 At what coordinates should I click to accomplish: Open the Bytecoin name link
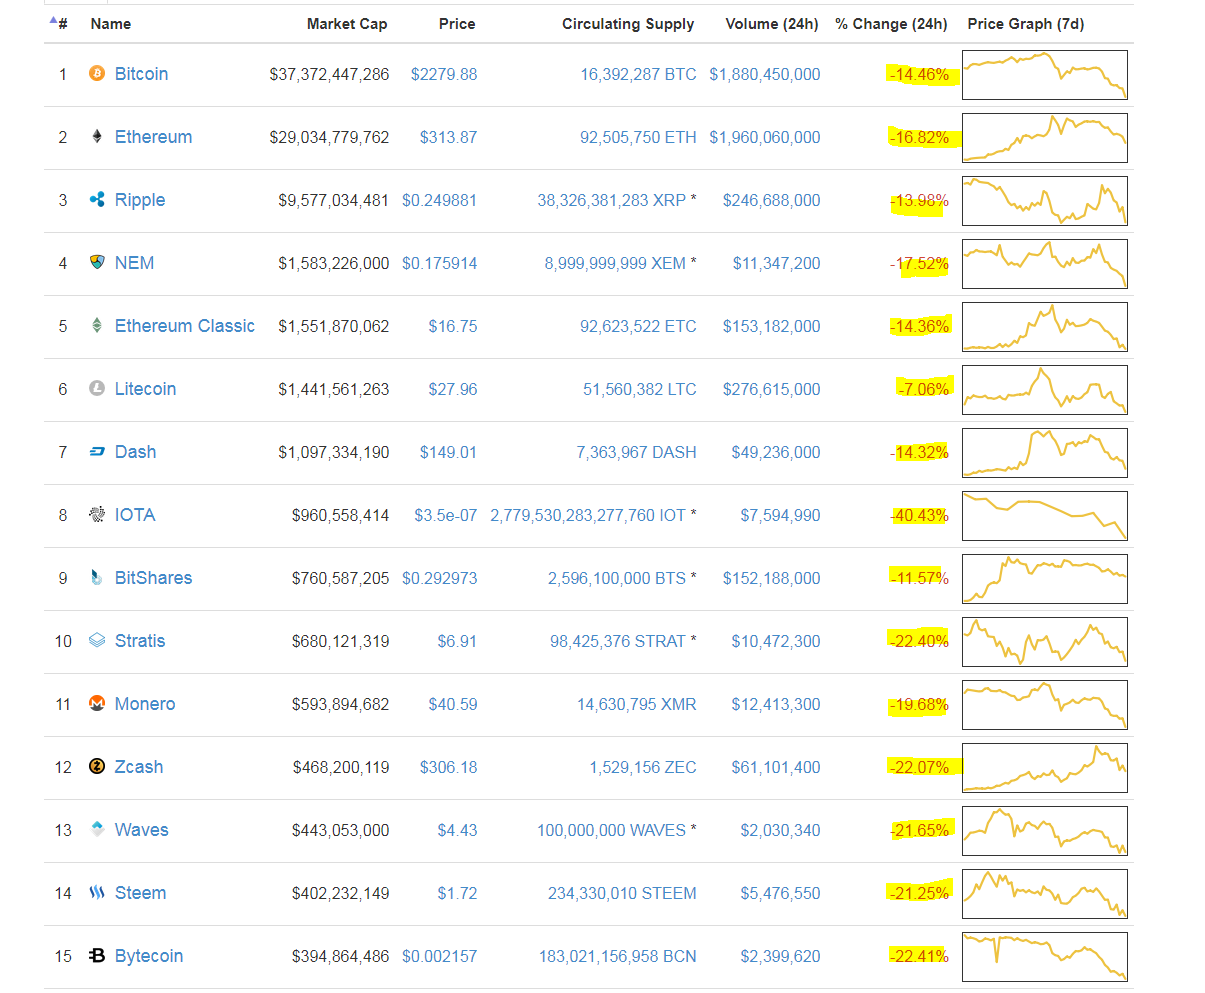[x=149, y=956]
